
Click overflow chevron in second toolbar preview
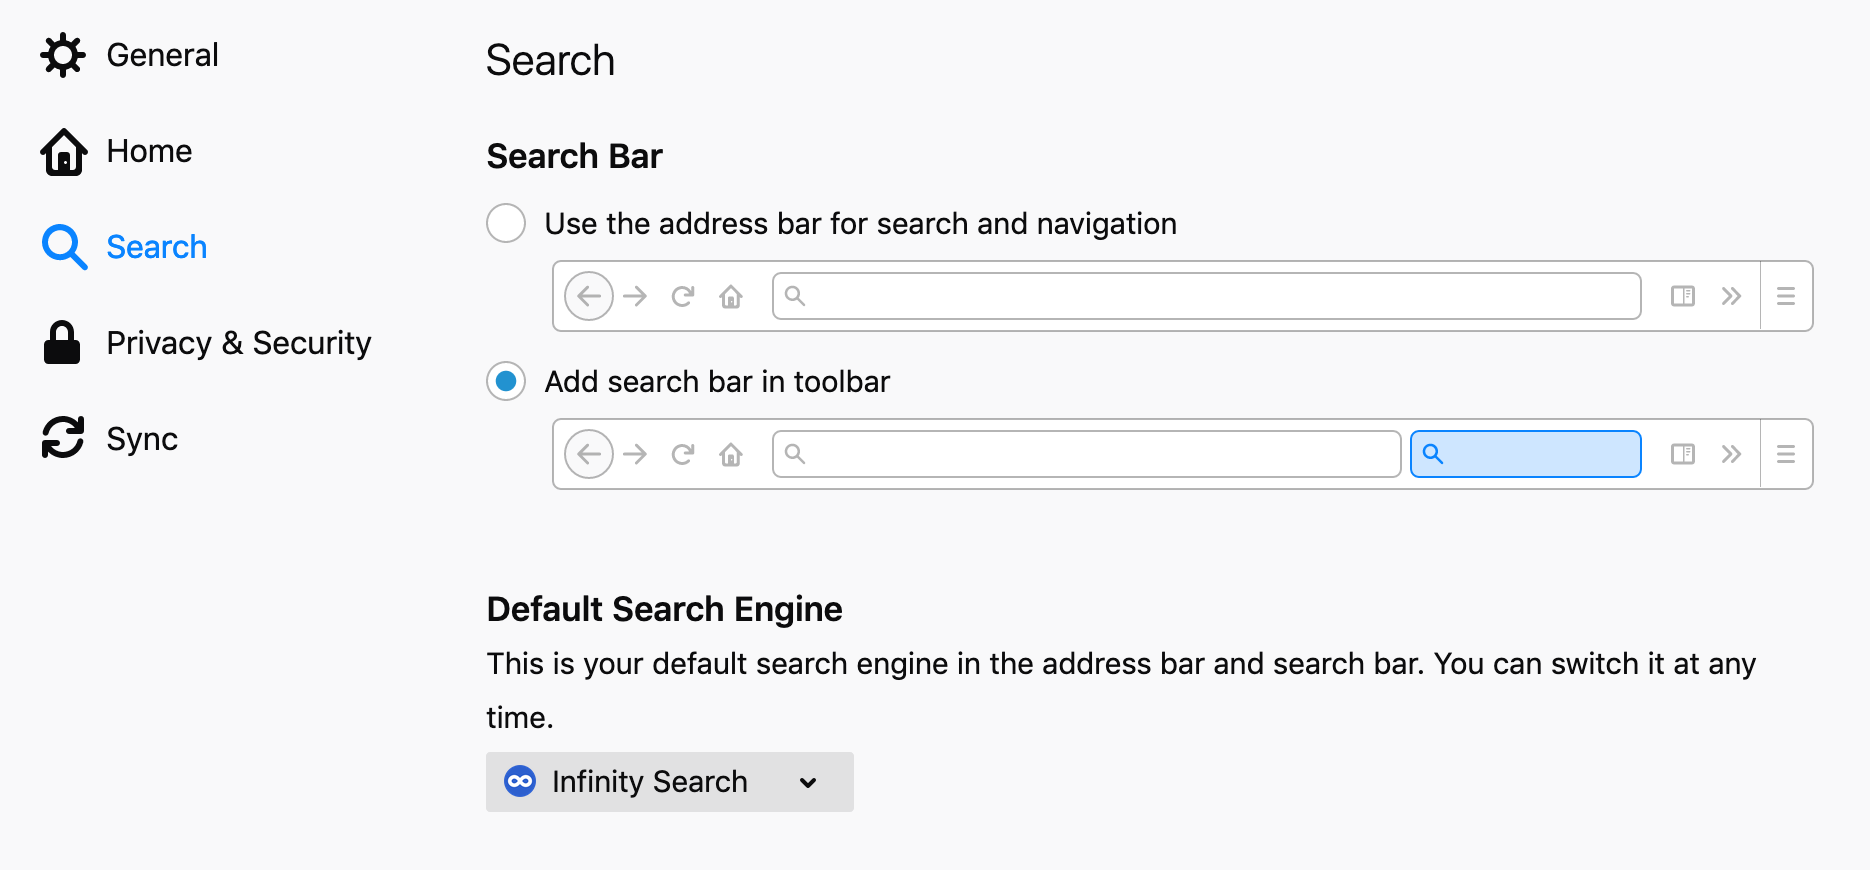pos(1731,454)
